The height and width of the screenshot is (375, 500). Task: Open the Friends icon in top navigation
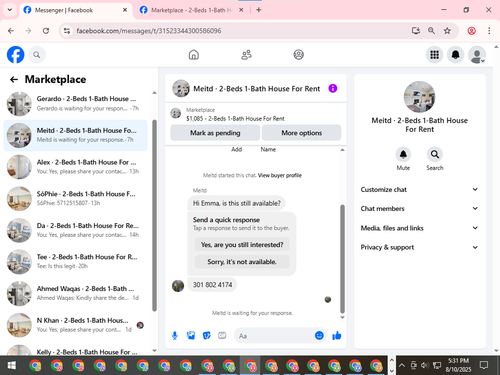coord(246,55)
